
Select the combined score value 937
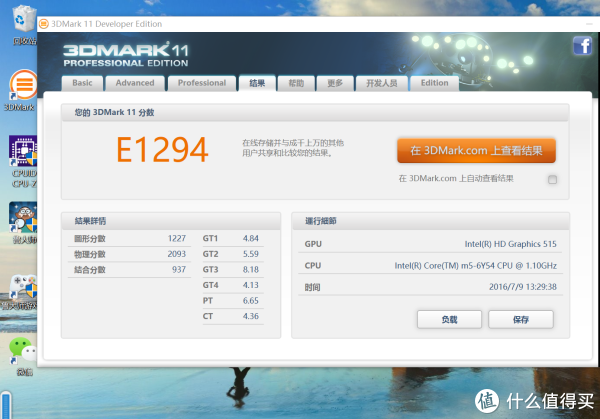[x=179, y=270]
